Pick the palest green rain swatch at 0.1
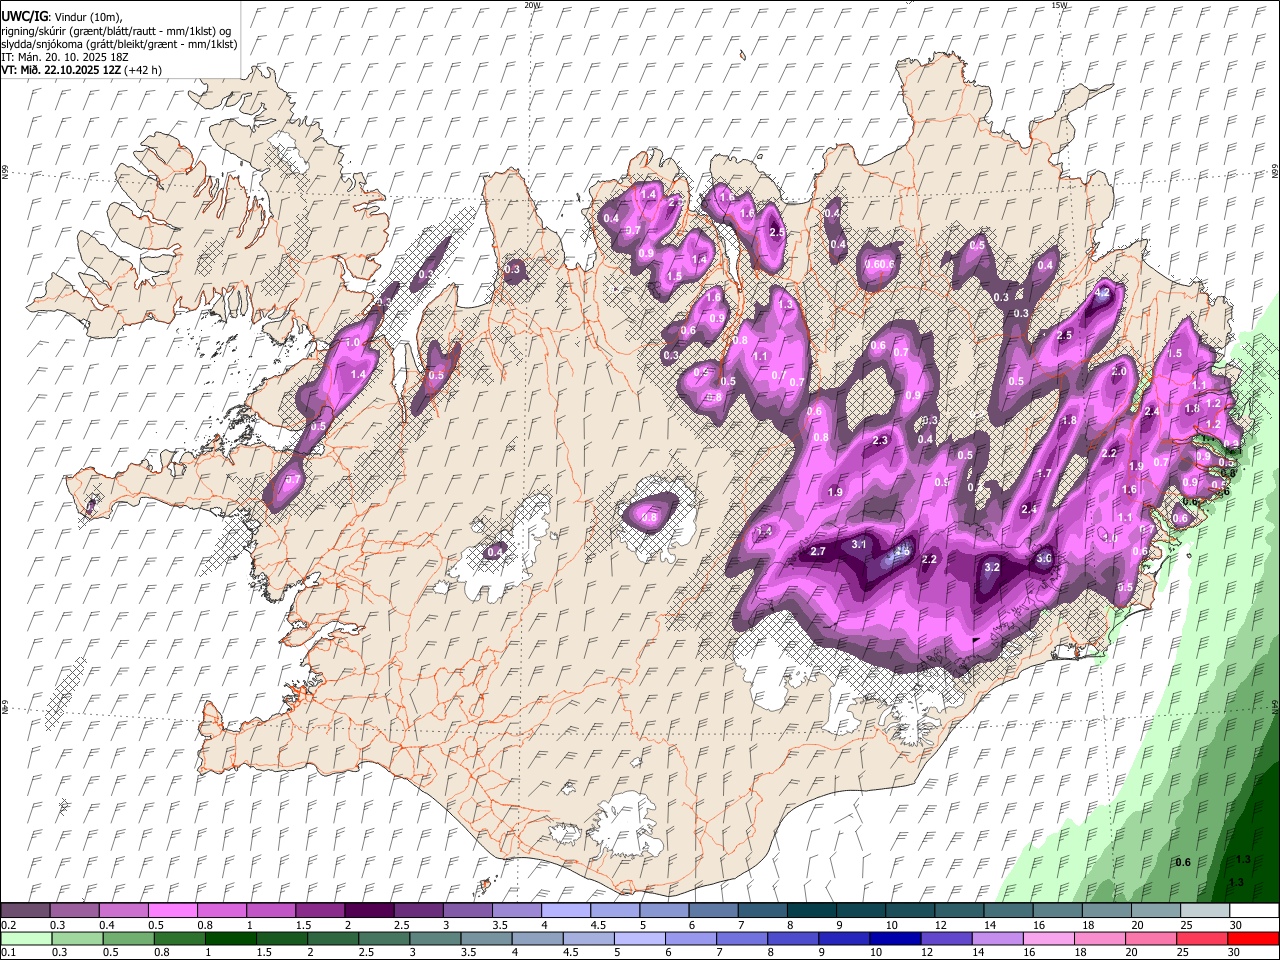The image size is (1280, 960). pos(26,938)
